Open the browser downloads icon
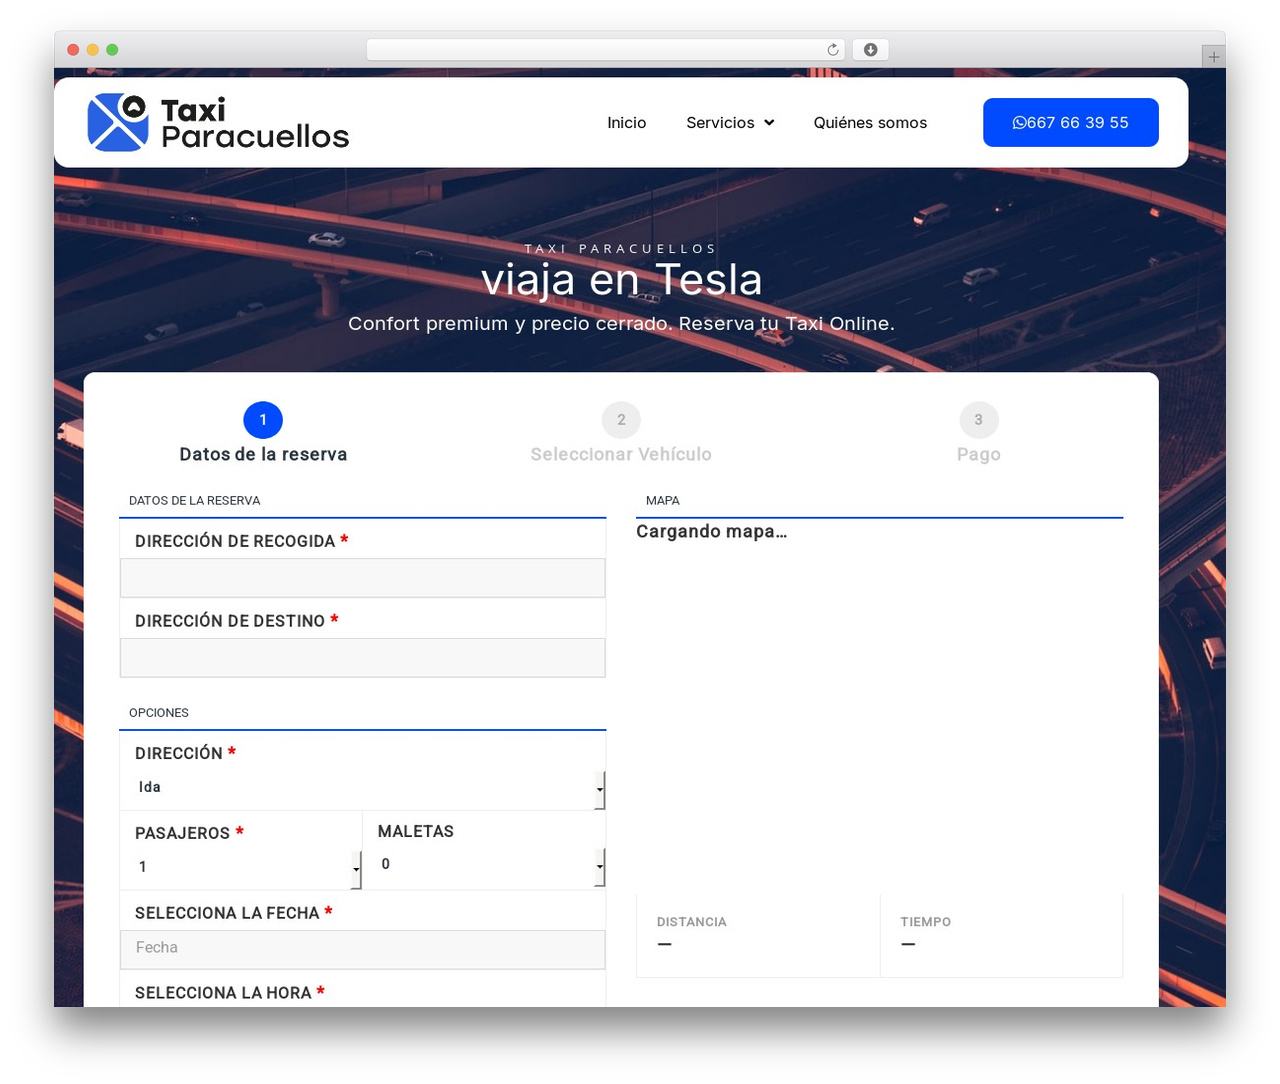Viewport: 1280px width, 1084px height. click(871, 50)
